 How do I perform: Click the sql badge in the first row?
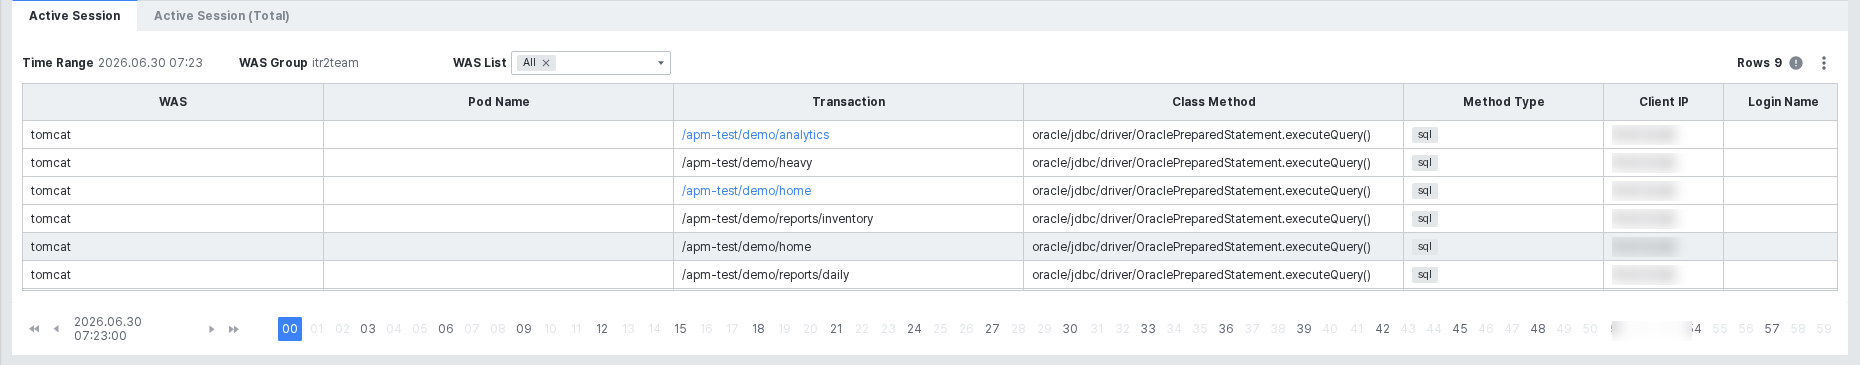[x=1425, y=135]
